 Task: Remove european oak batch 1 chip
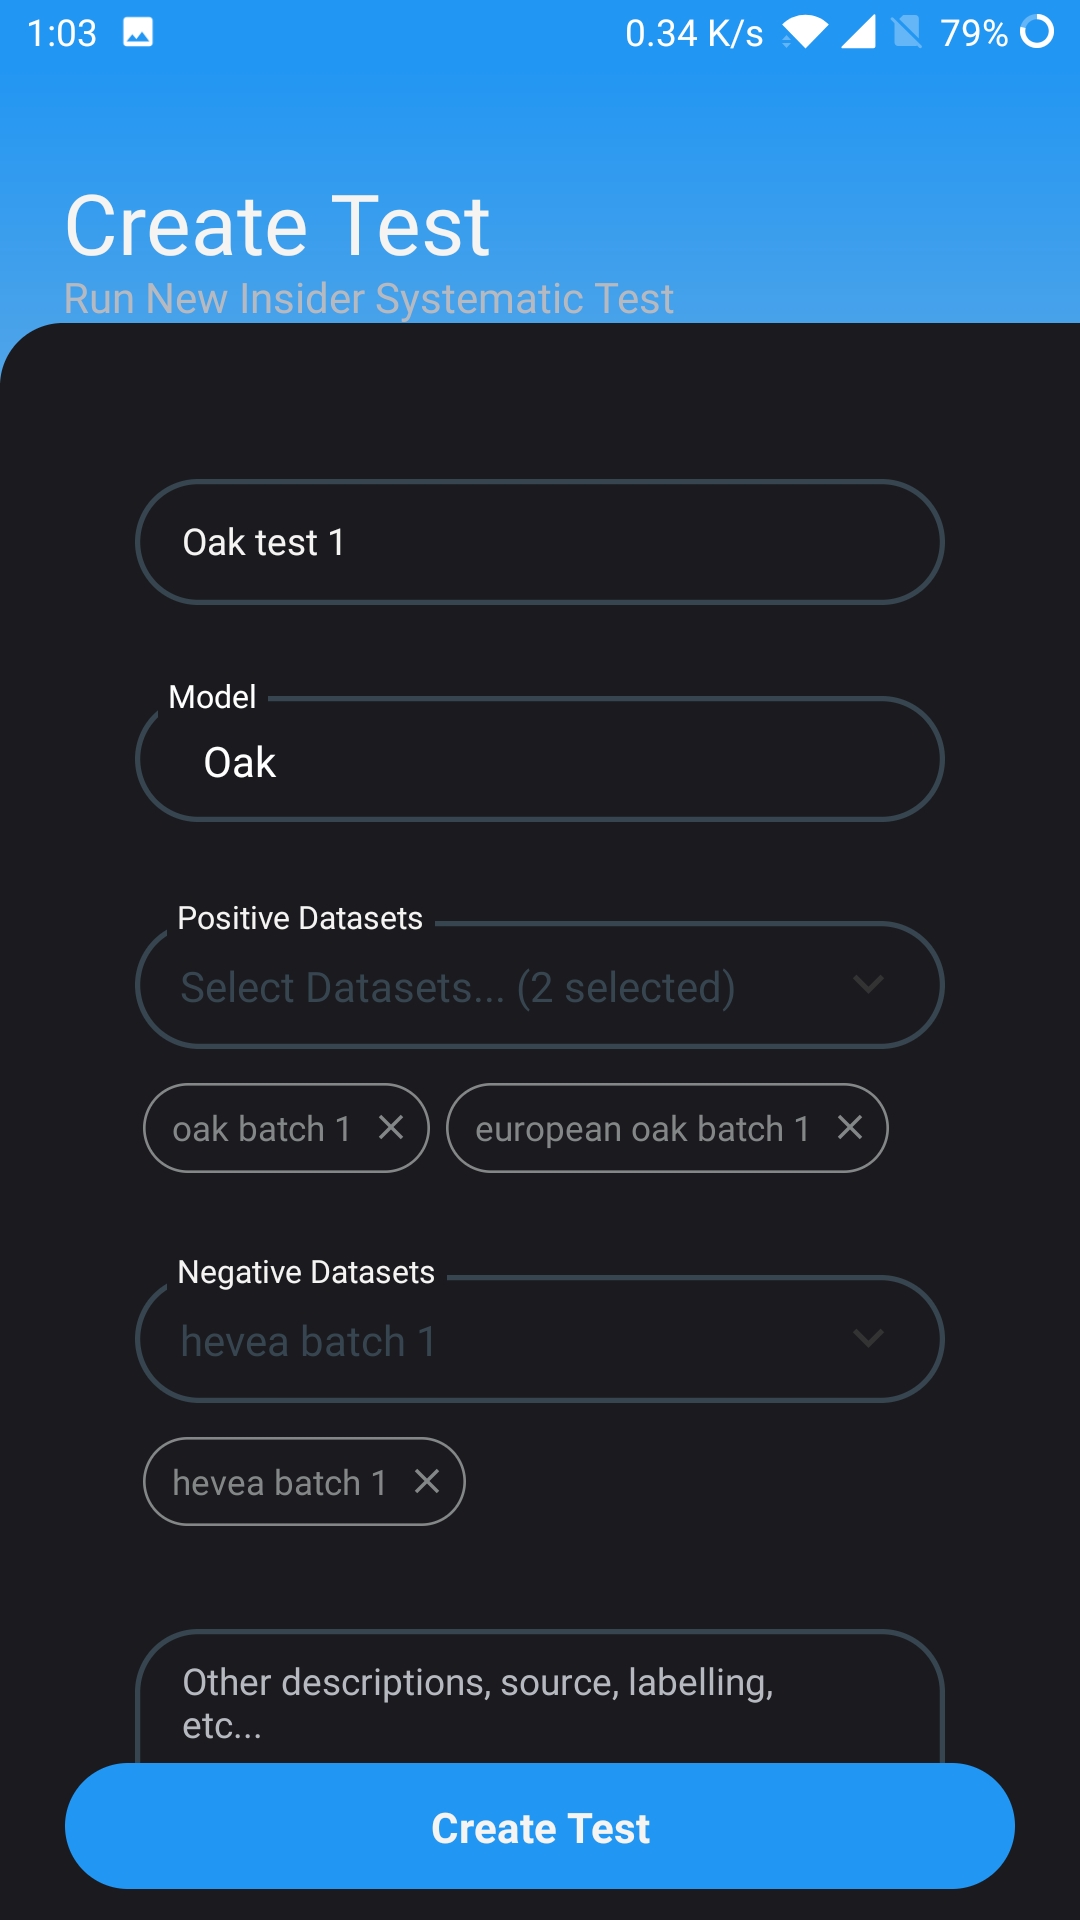pyautogui.click(x=850, y=1128)
